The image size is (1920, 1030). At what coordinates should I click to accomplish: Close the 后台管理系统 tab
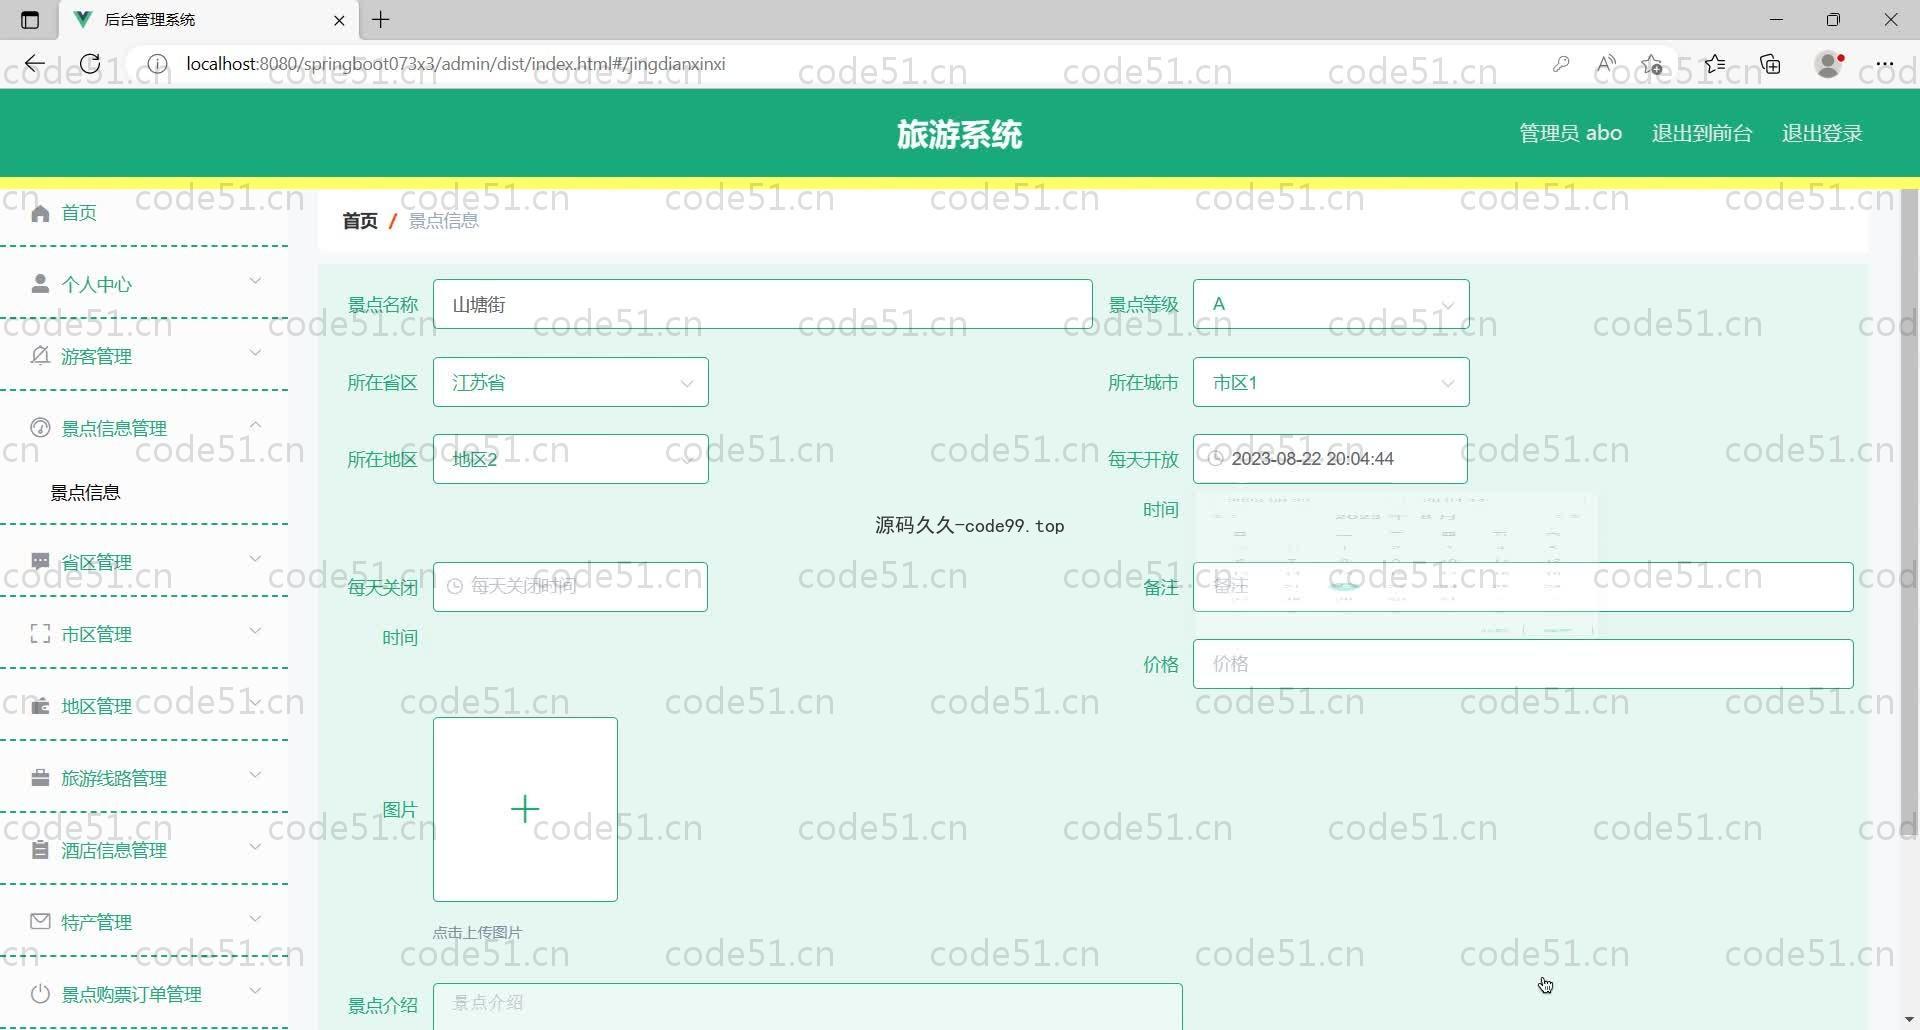[339, 20]
